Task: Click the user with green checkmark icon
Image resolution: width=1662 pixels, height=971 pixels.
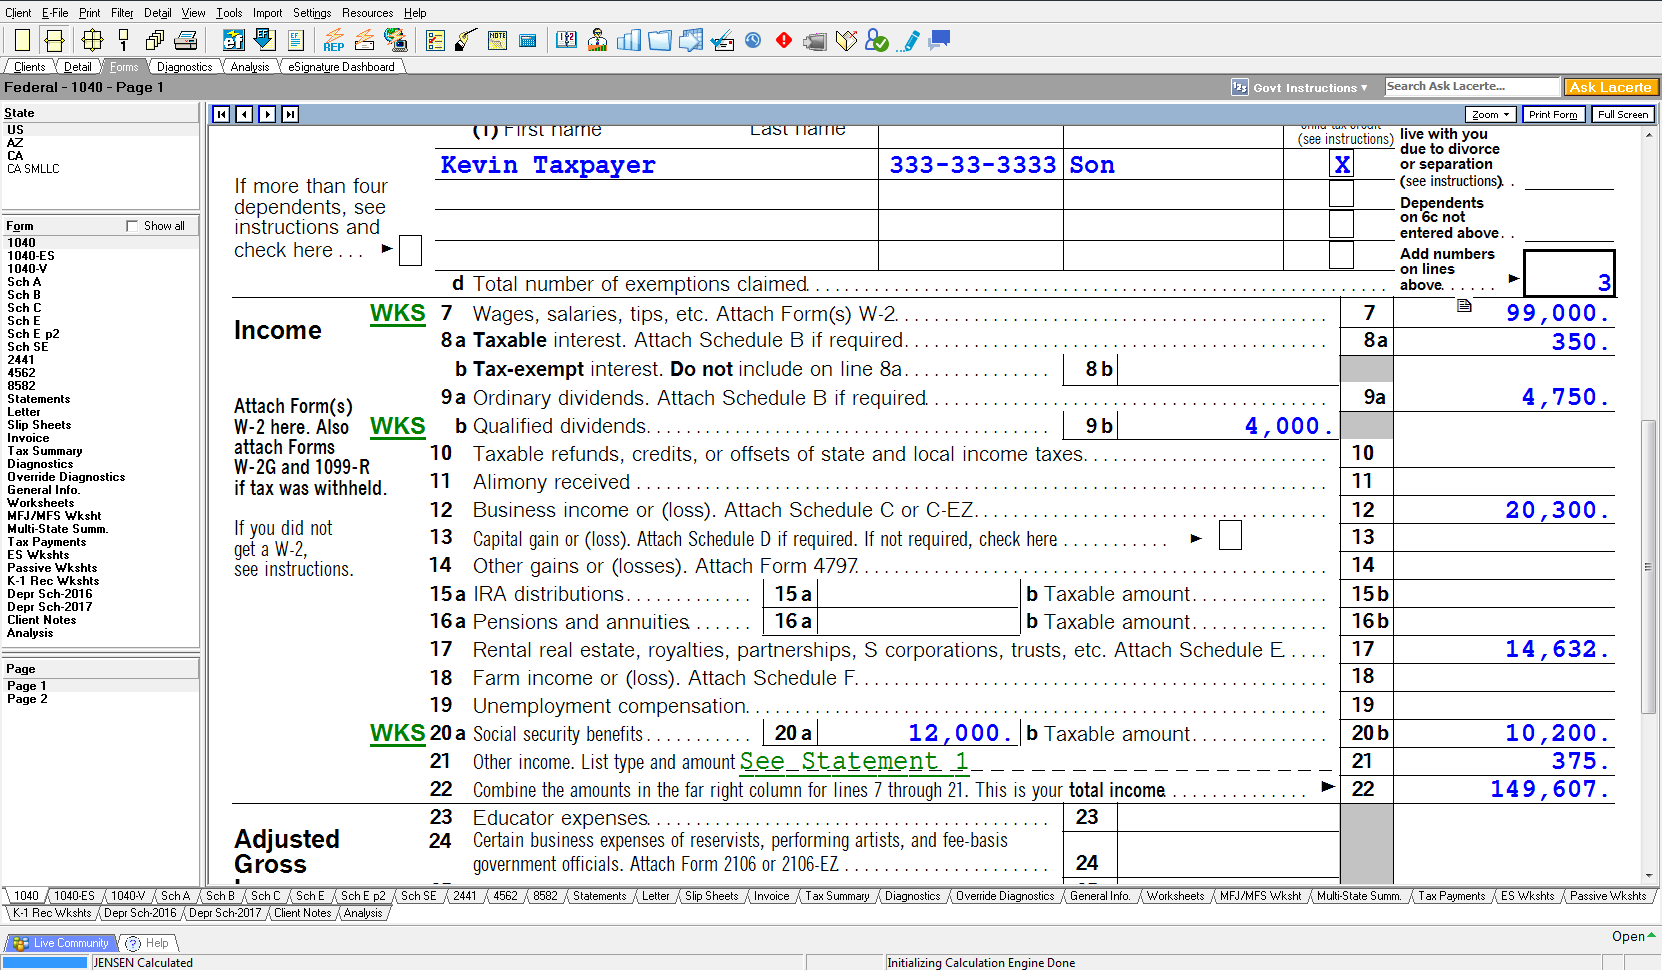Action: 877,40
